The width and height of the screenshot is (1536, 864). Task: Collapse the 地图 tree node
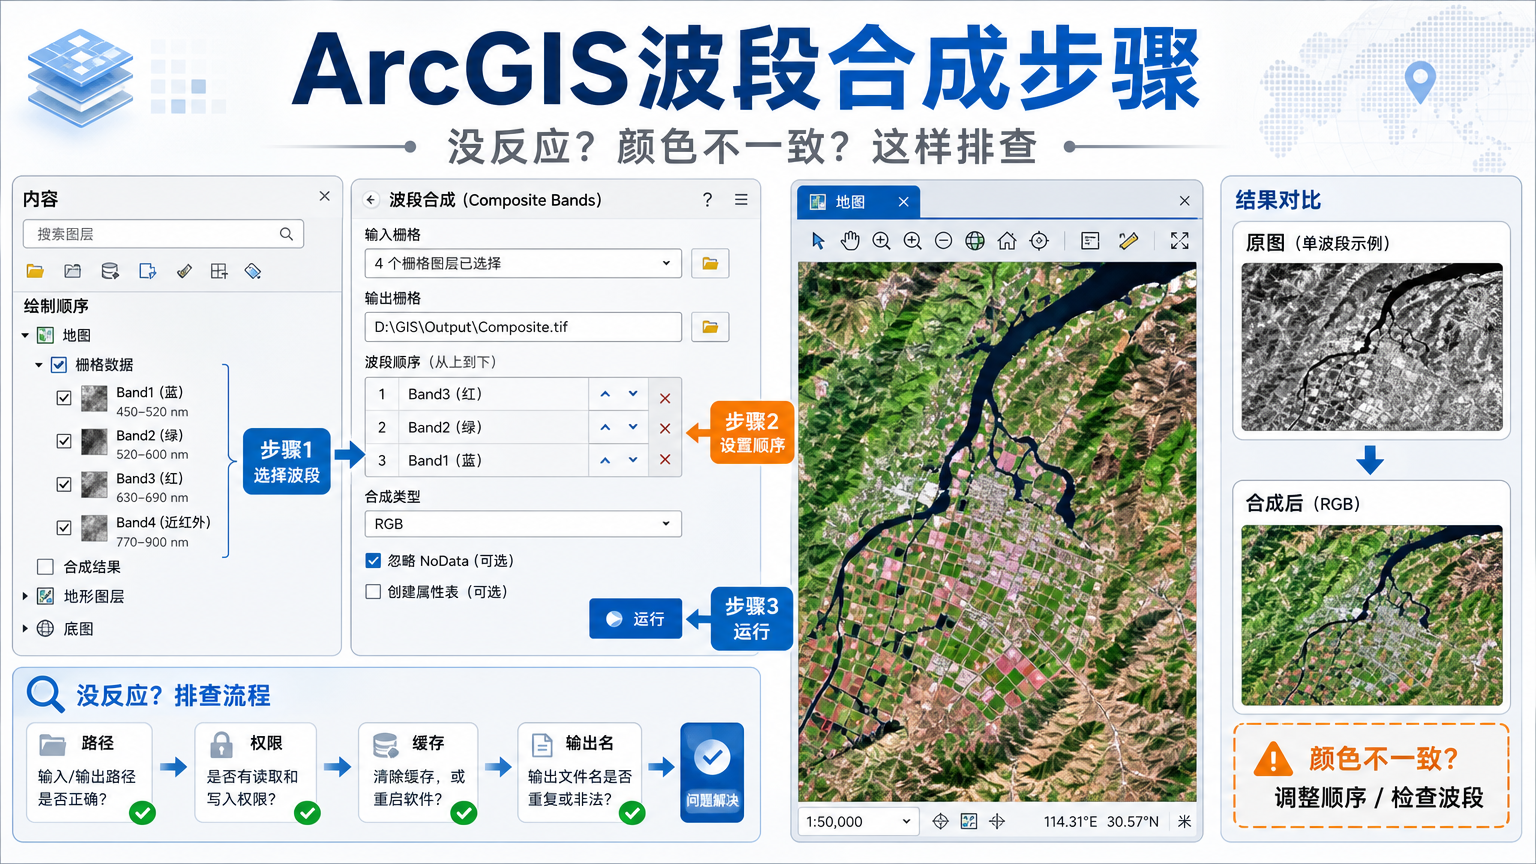(25, 336)
